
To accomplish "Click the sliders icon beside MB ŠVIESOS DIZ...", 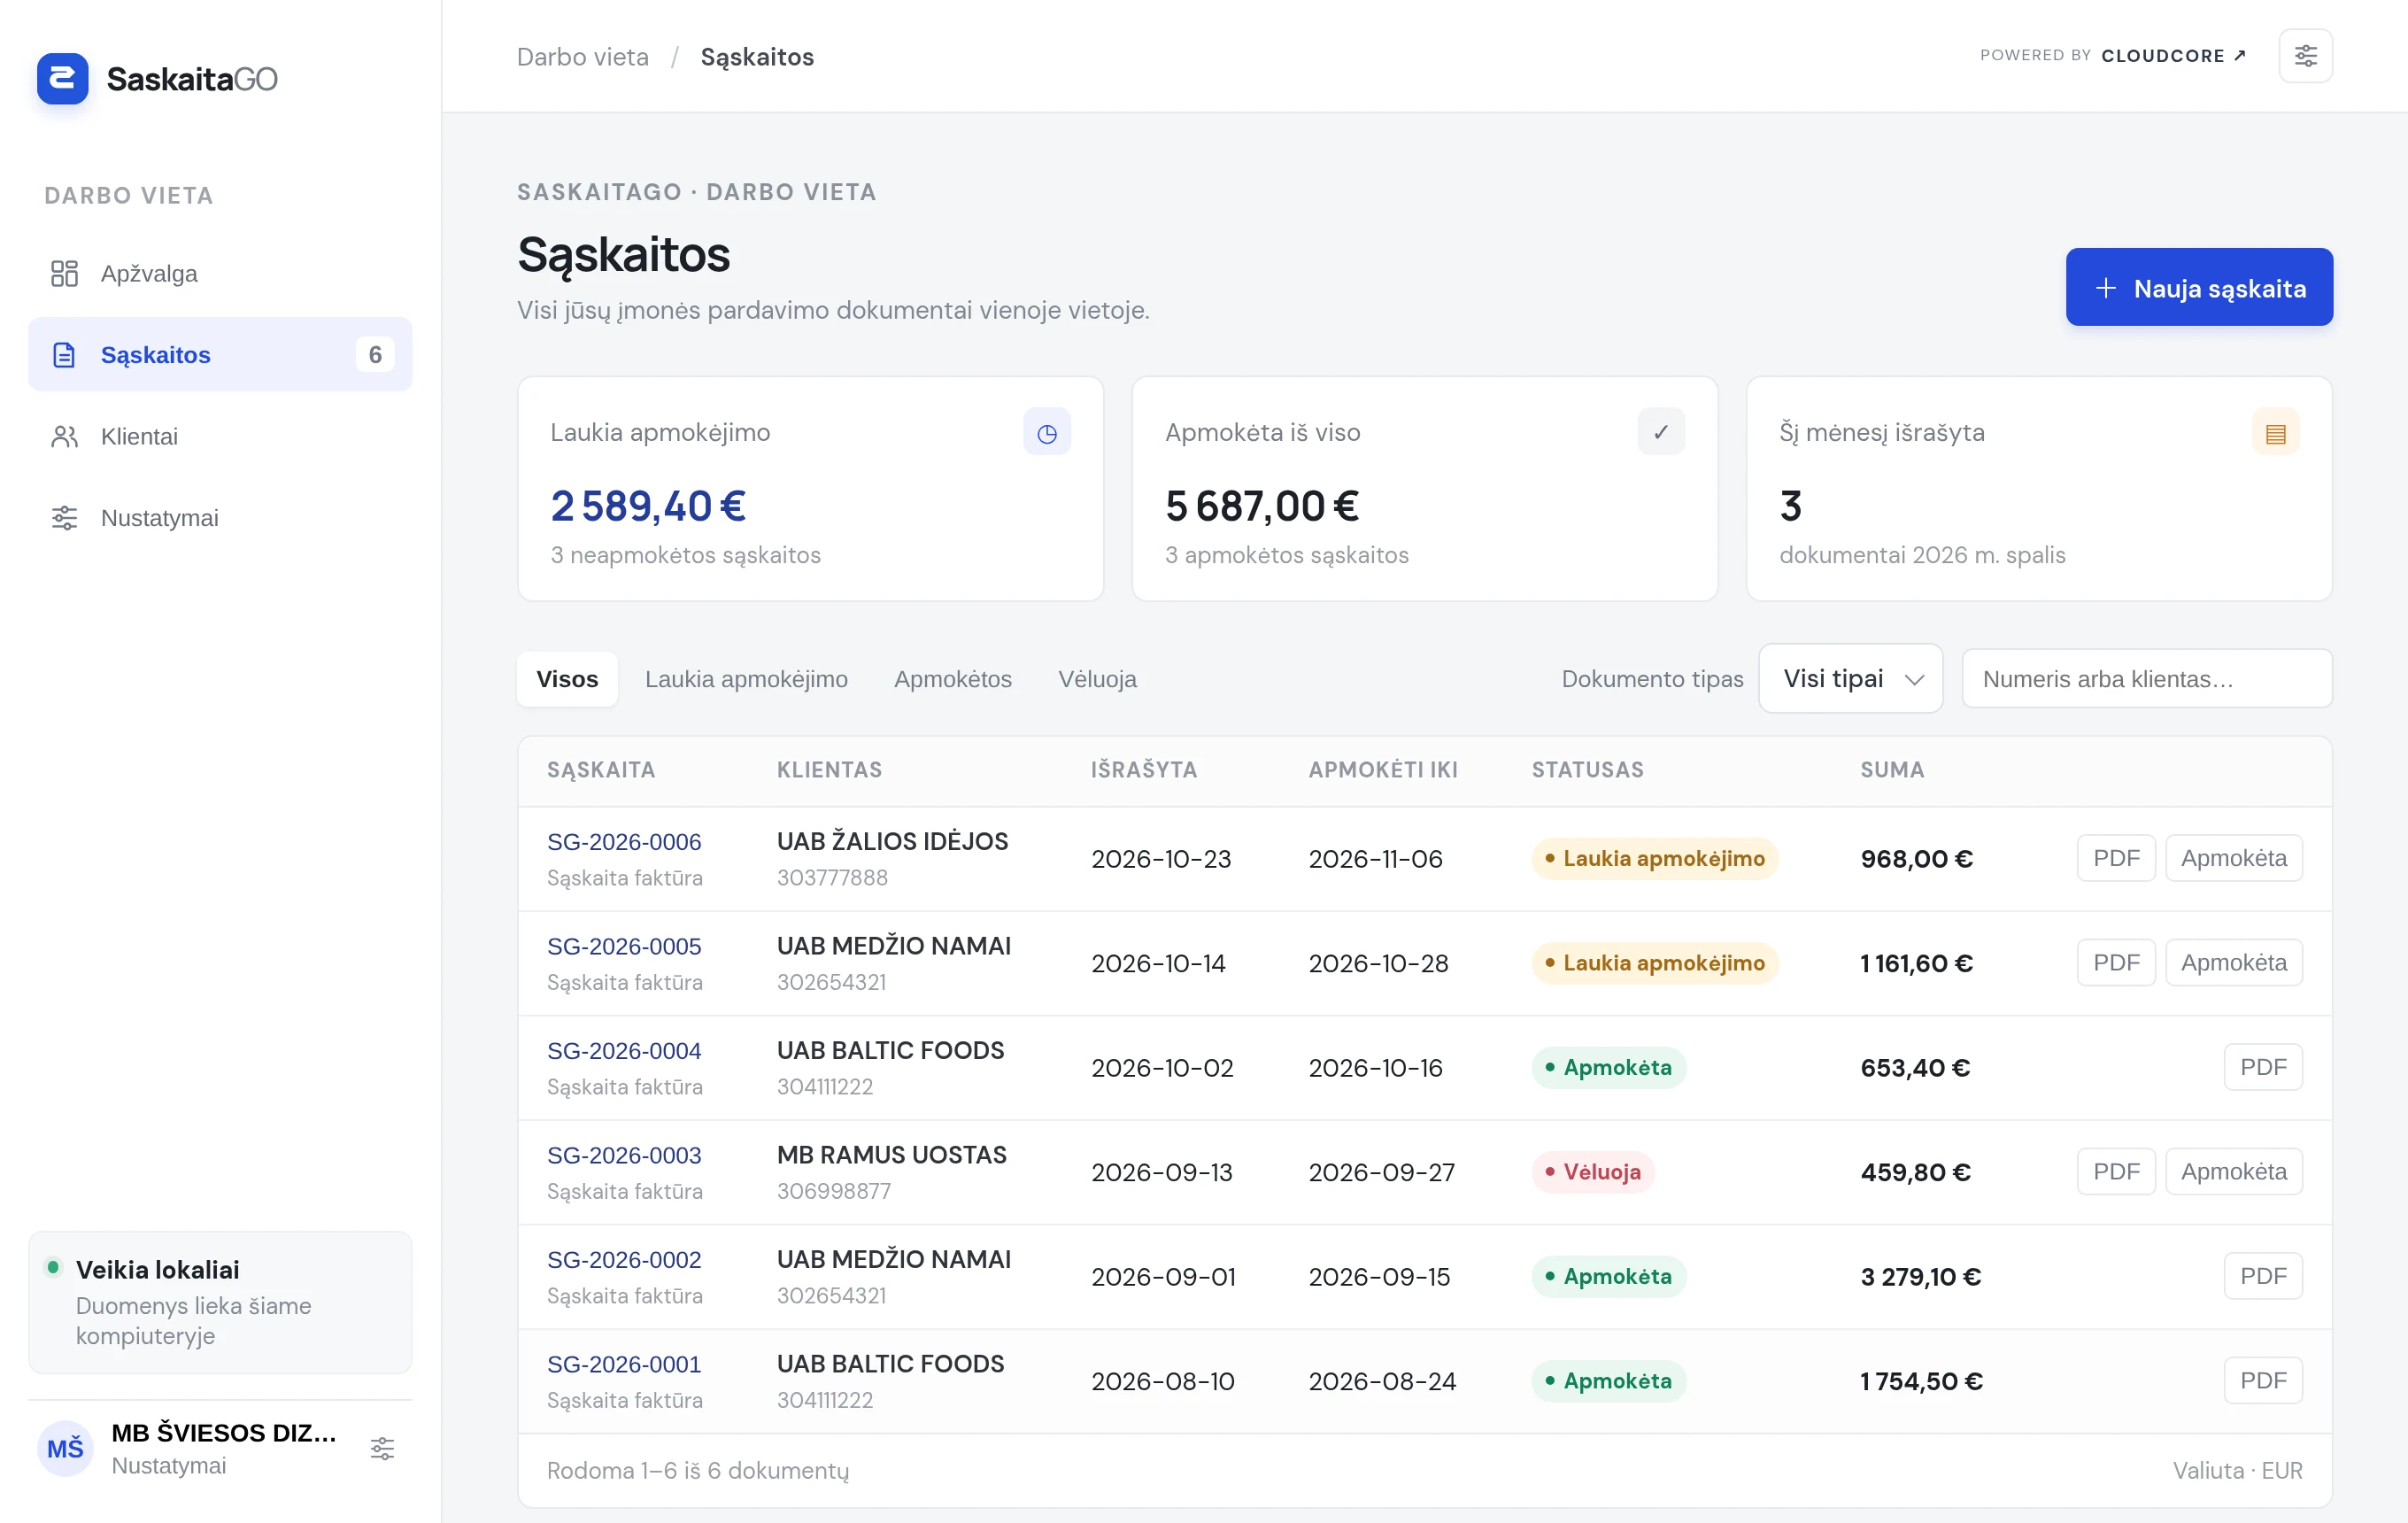I will click(x=382, y=1448).
